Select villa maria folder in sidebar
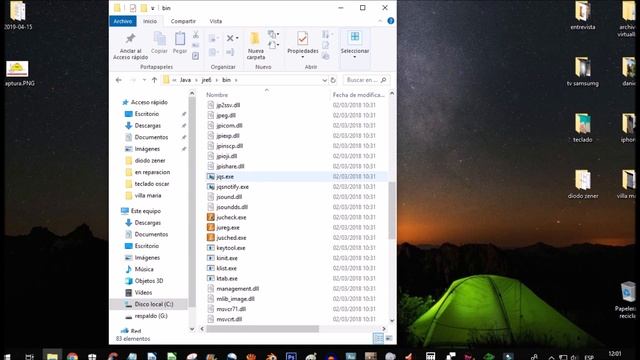This screenshot has height=360, width=640. [143, 196]
